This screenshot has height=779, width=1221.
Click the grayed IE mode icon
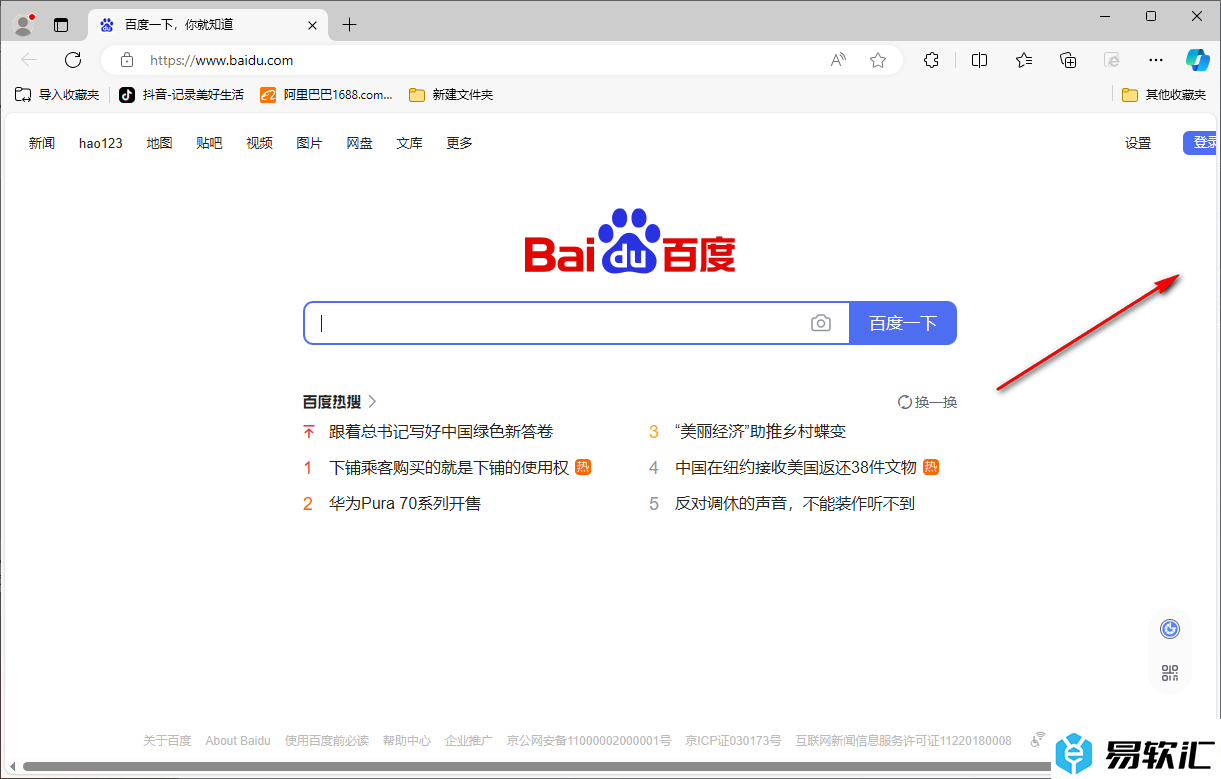click(x=1112, y=60)
